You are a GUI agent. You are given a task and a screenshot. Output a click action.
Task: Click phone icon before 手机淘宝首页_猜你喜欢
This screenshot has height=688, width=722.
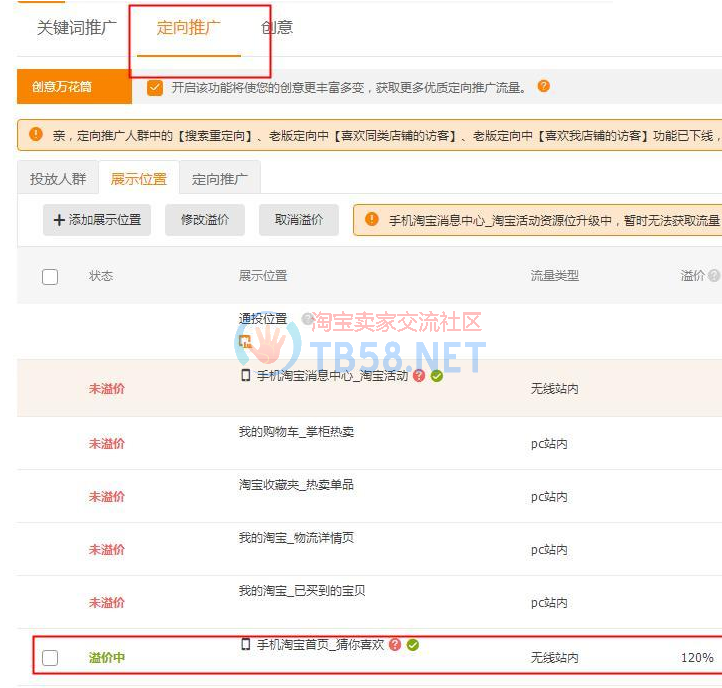pos(246,645)
